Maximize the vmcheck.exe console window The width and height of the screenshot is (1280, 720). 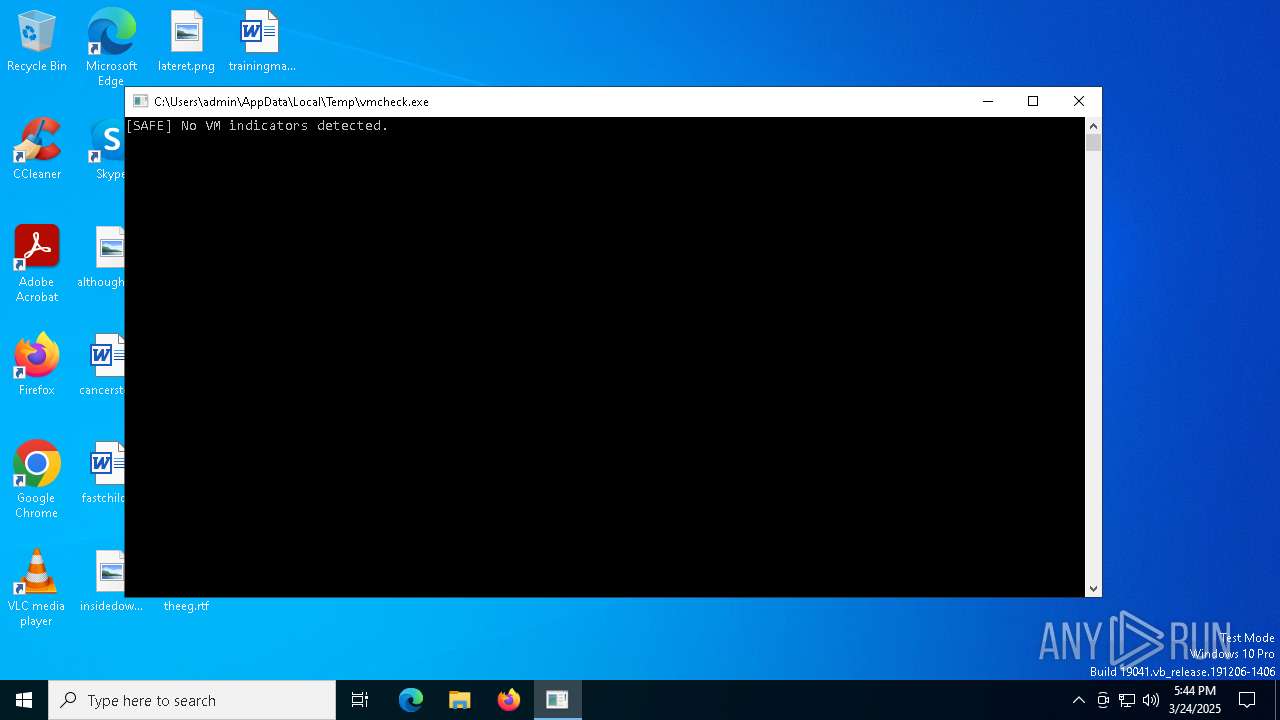(1033, 101)
